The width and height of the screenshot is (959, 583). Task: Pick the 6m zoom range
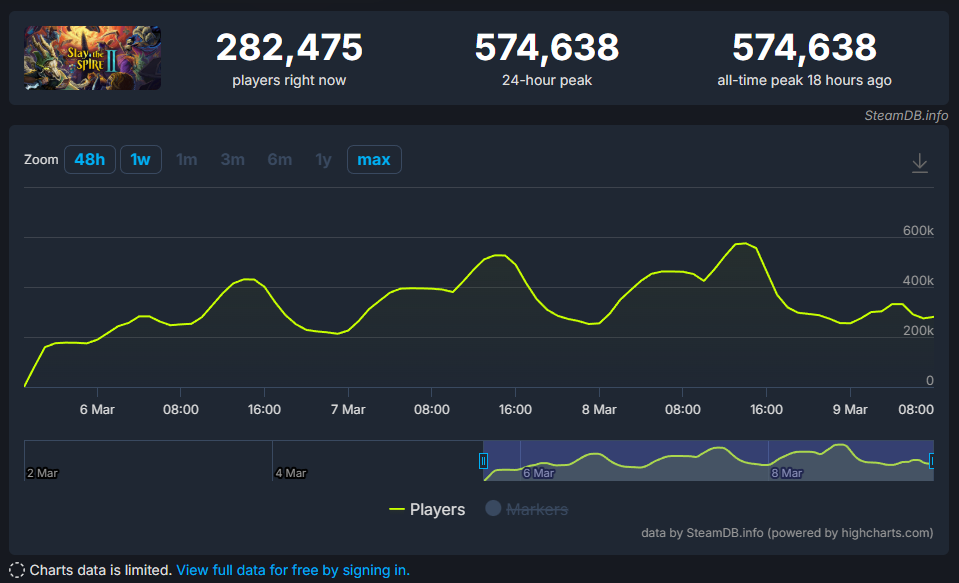(x=279, y=160)
